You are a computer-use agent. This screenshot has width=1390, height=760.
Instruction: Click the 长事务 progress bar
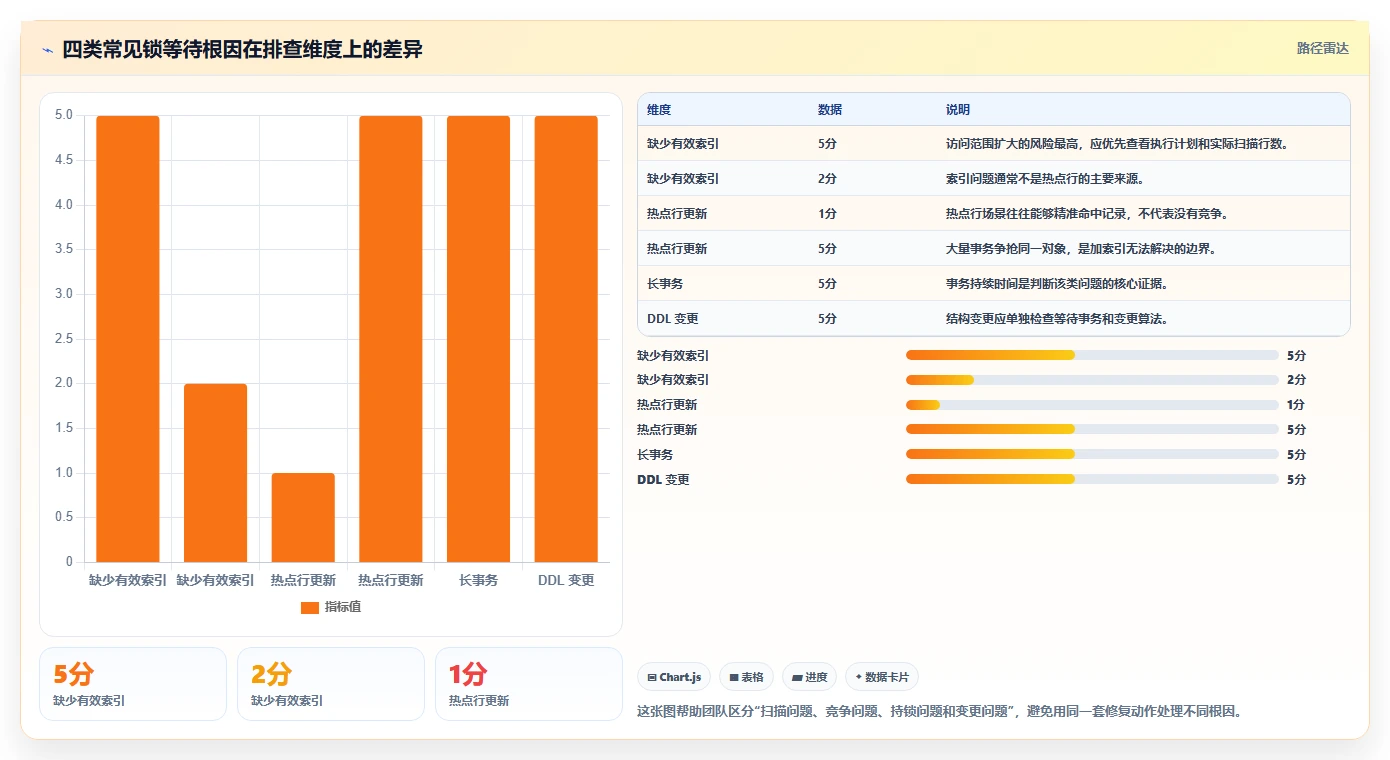pyautogui.click(x=1092, y=454)
